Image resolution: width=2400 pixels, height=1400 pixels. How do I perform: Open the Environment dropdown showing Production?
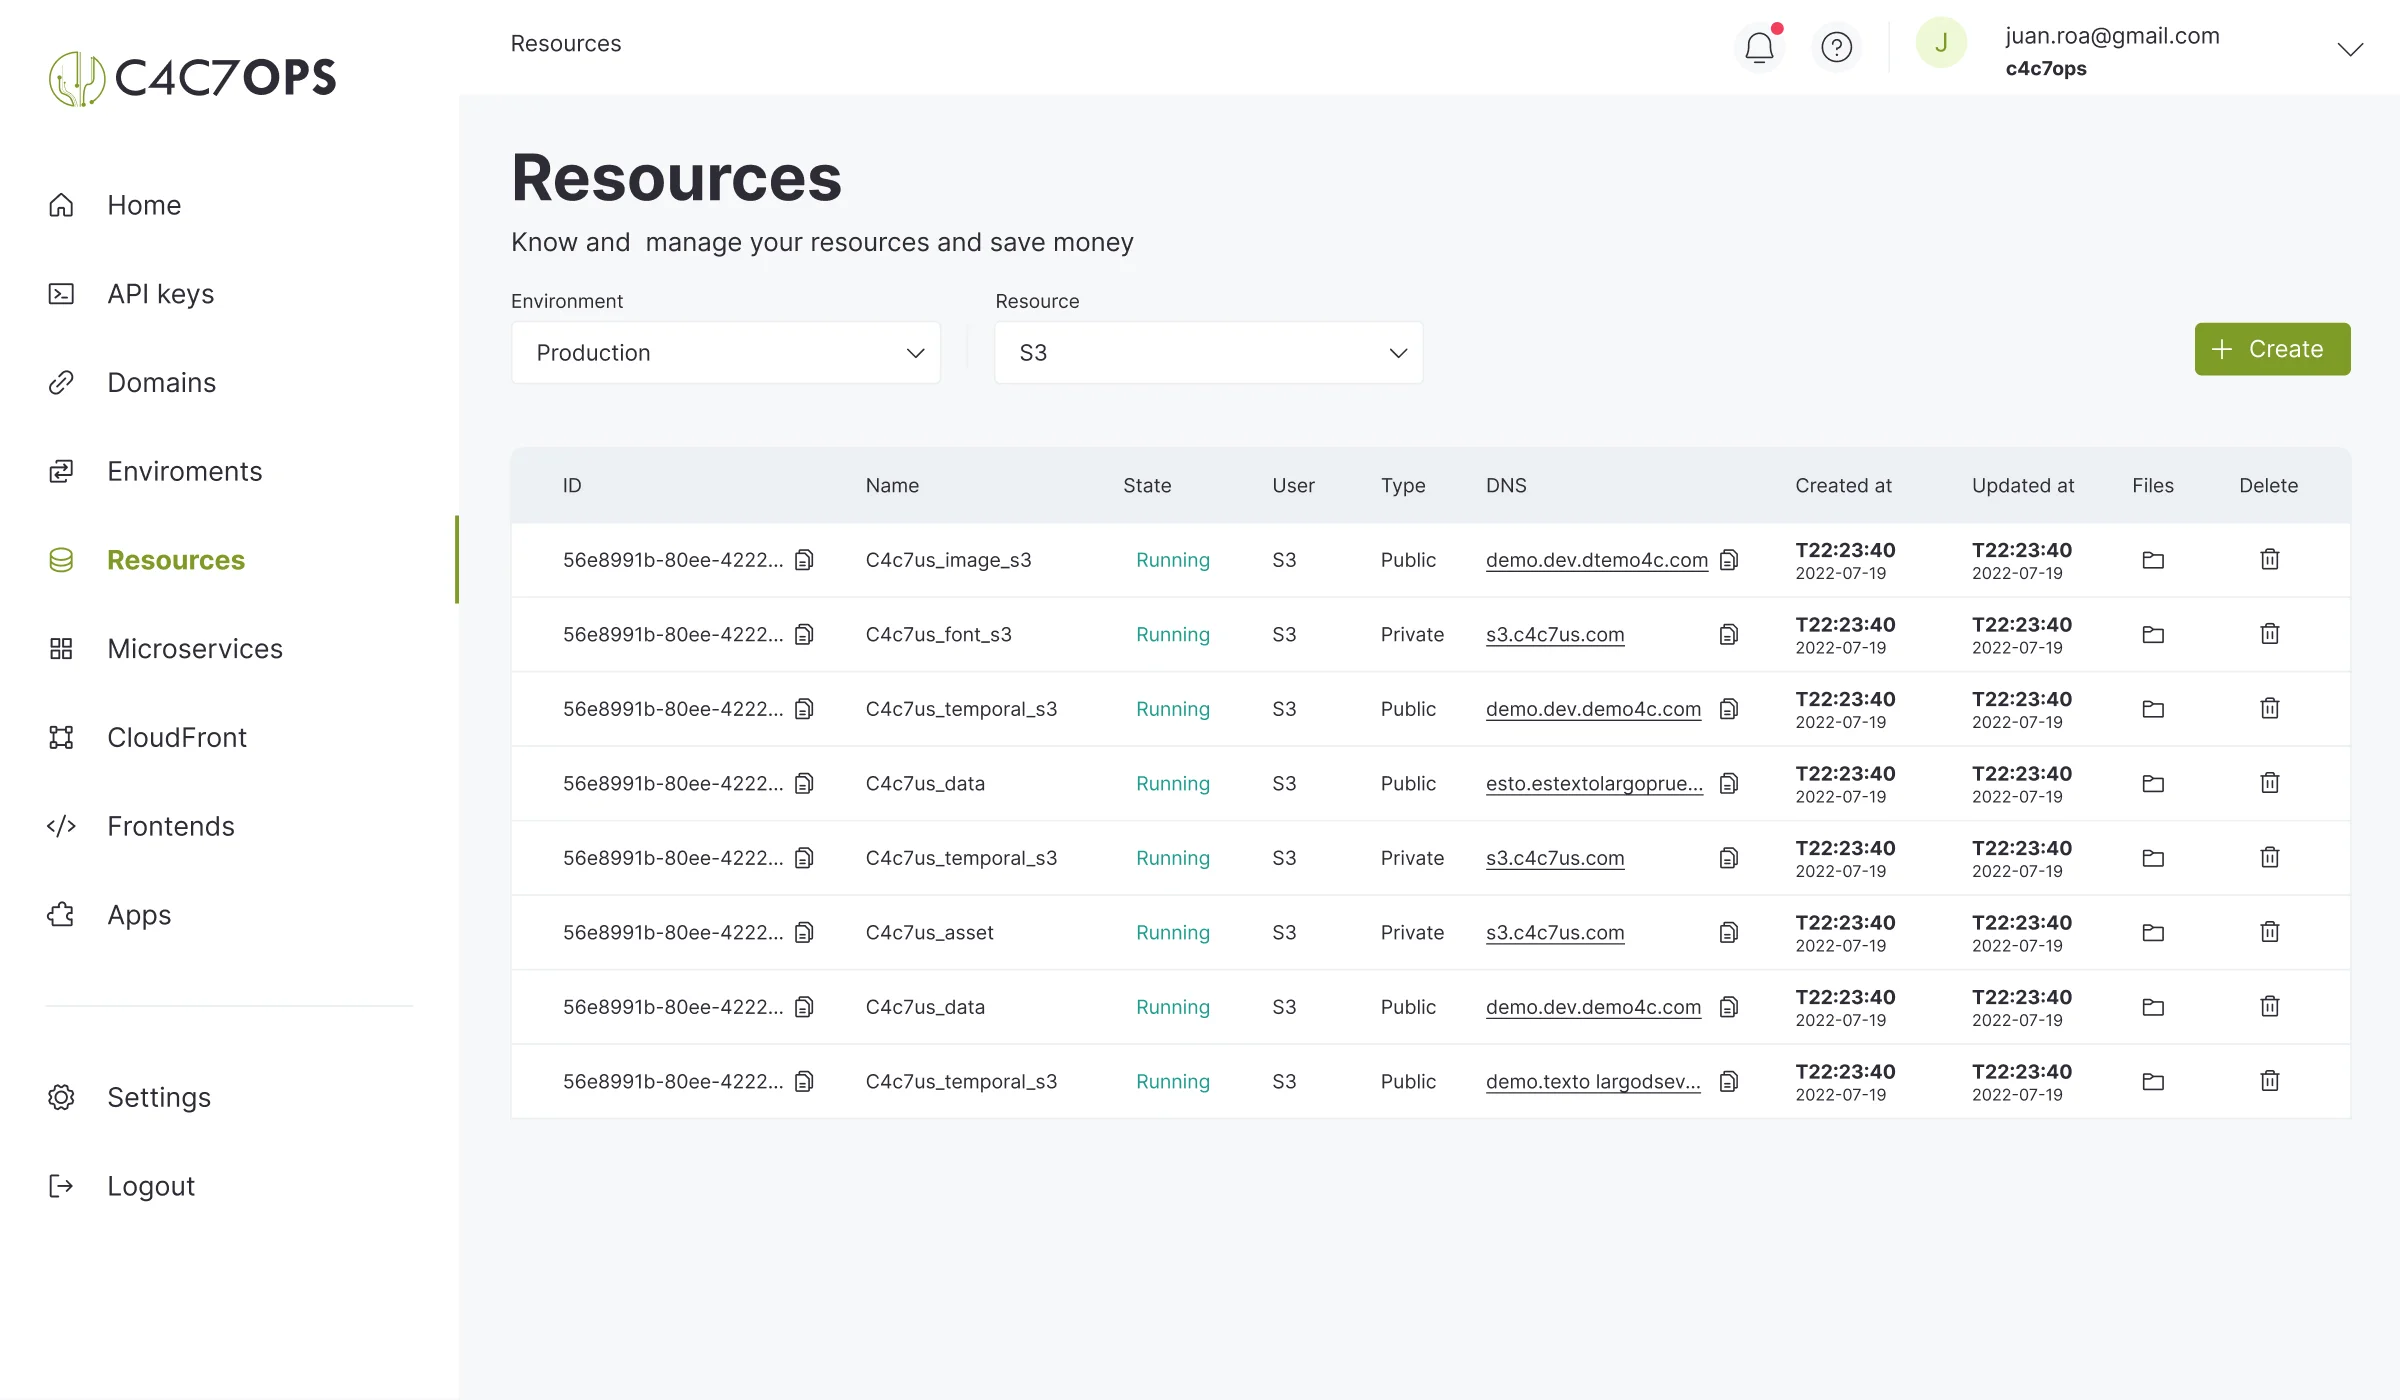(x=726, y=352)
